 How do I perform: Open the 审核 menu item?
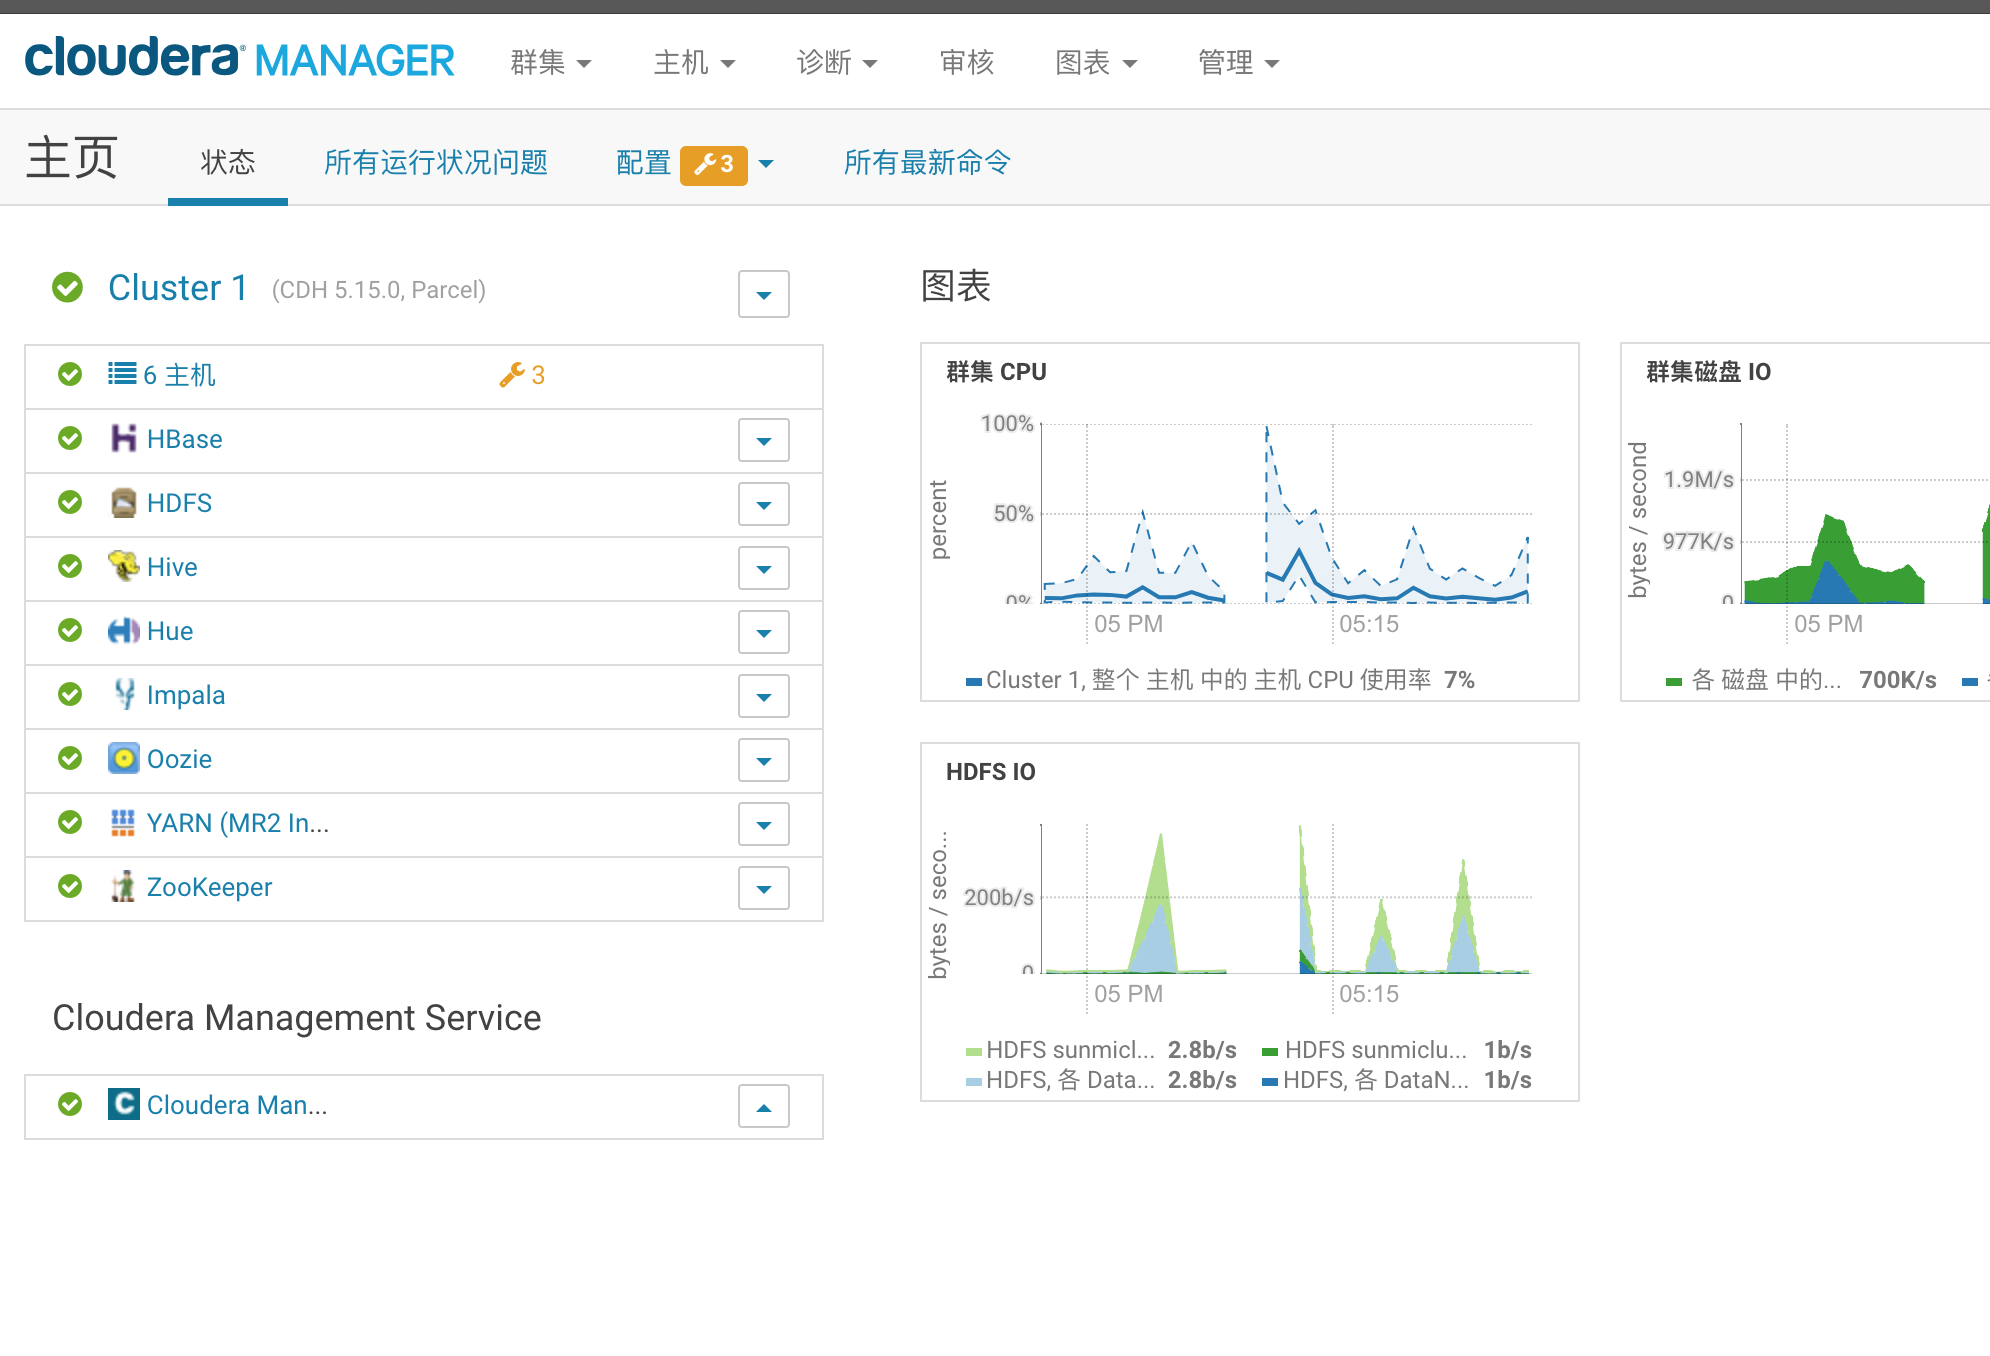[x=966, y=63]
